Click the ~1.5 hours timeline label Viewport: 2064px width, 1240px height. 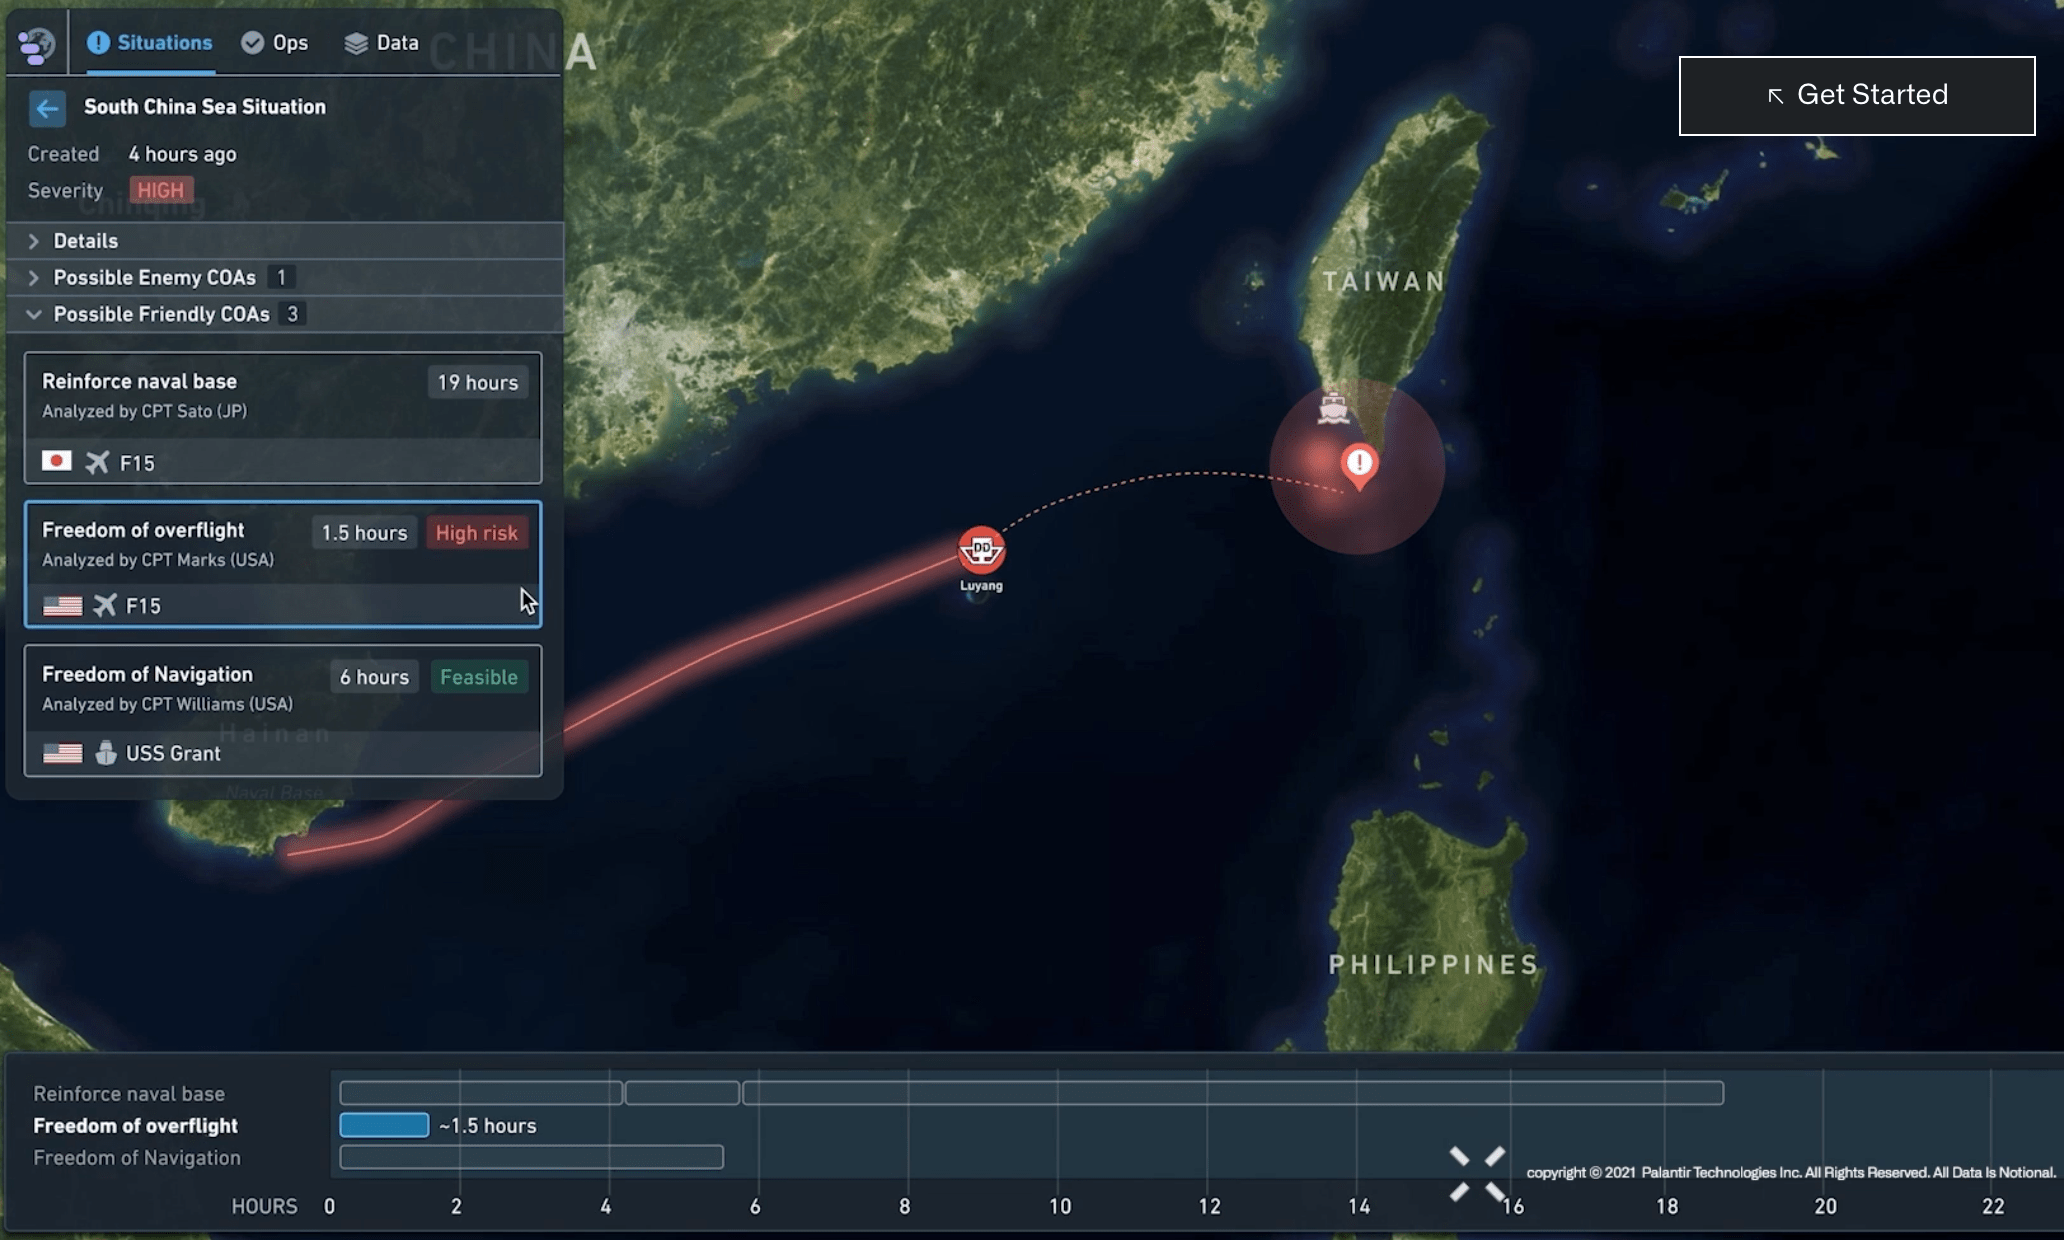[x=488, y=1126]
